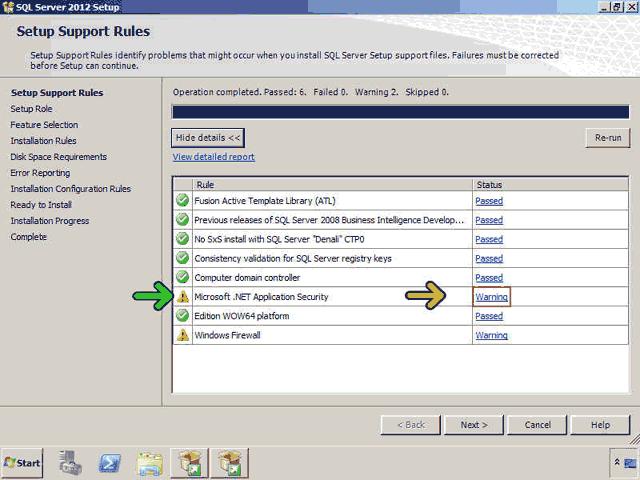640x480 pixels.
Task: Click green check icon beside Fusion Active Template Library
Action: click(182, 200)
